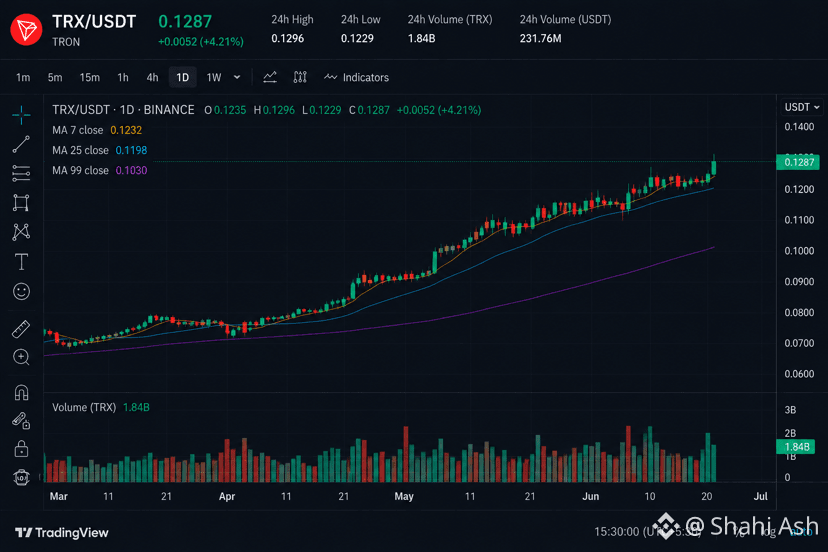
Task: Click the 0.1232 MA 7 value
Action: click(x=126, y=130)
